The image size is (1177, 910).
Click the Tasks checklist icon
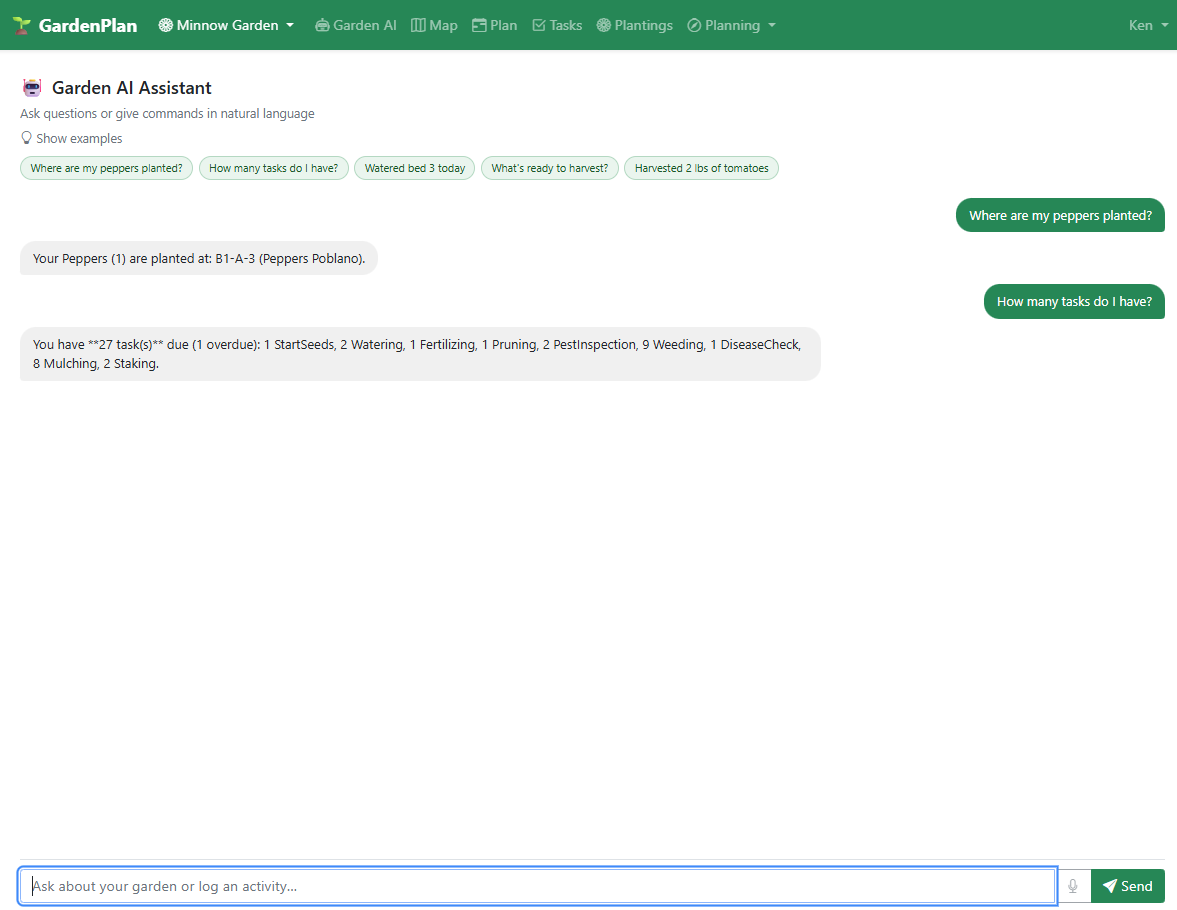[539, 24]
